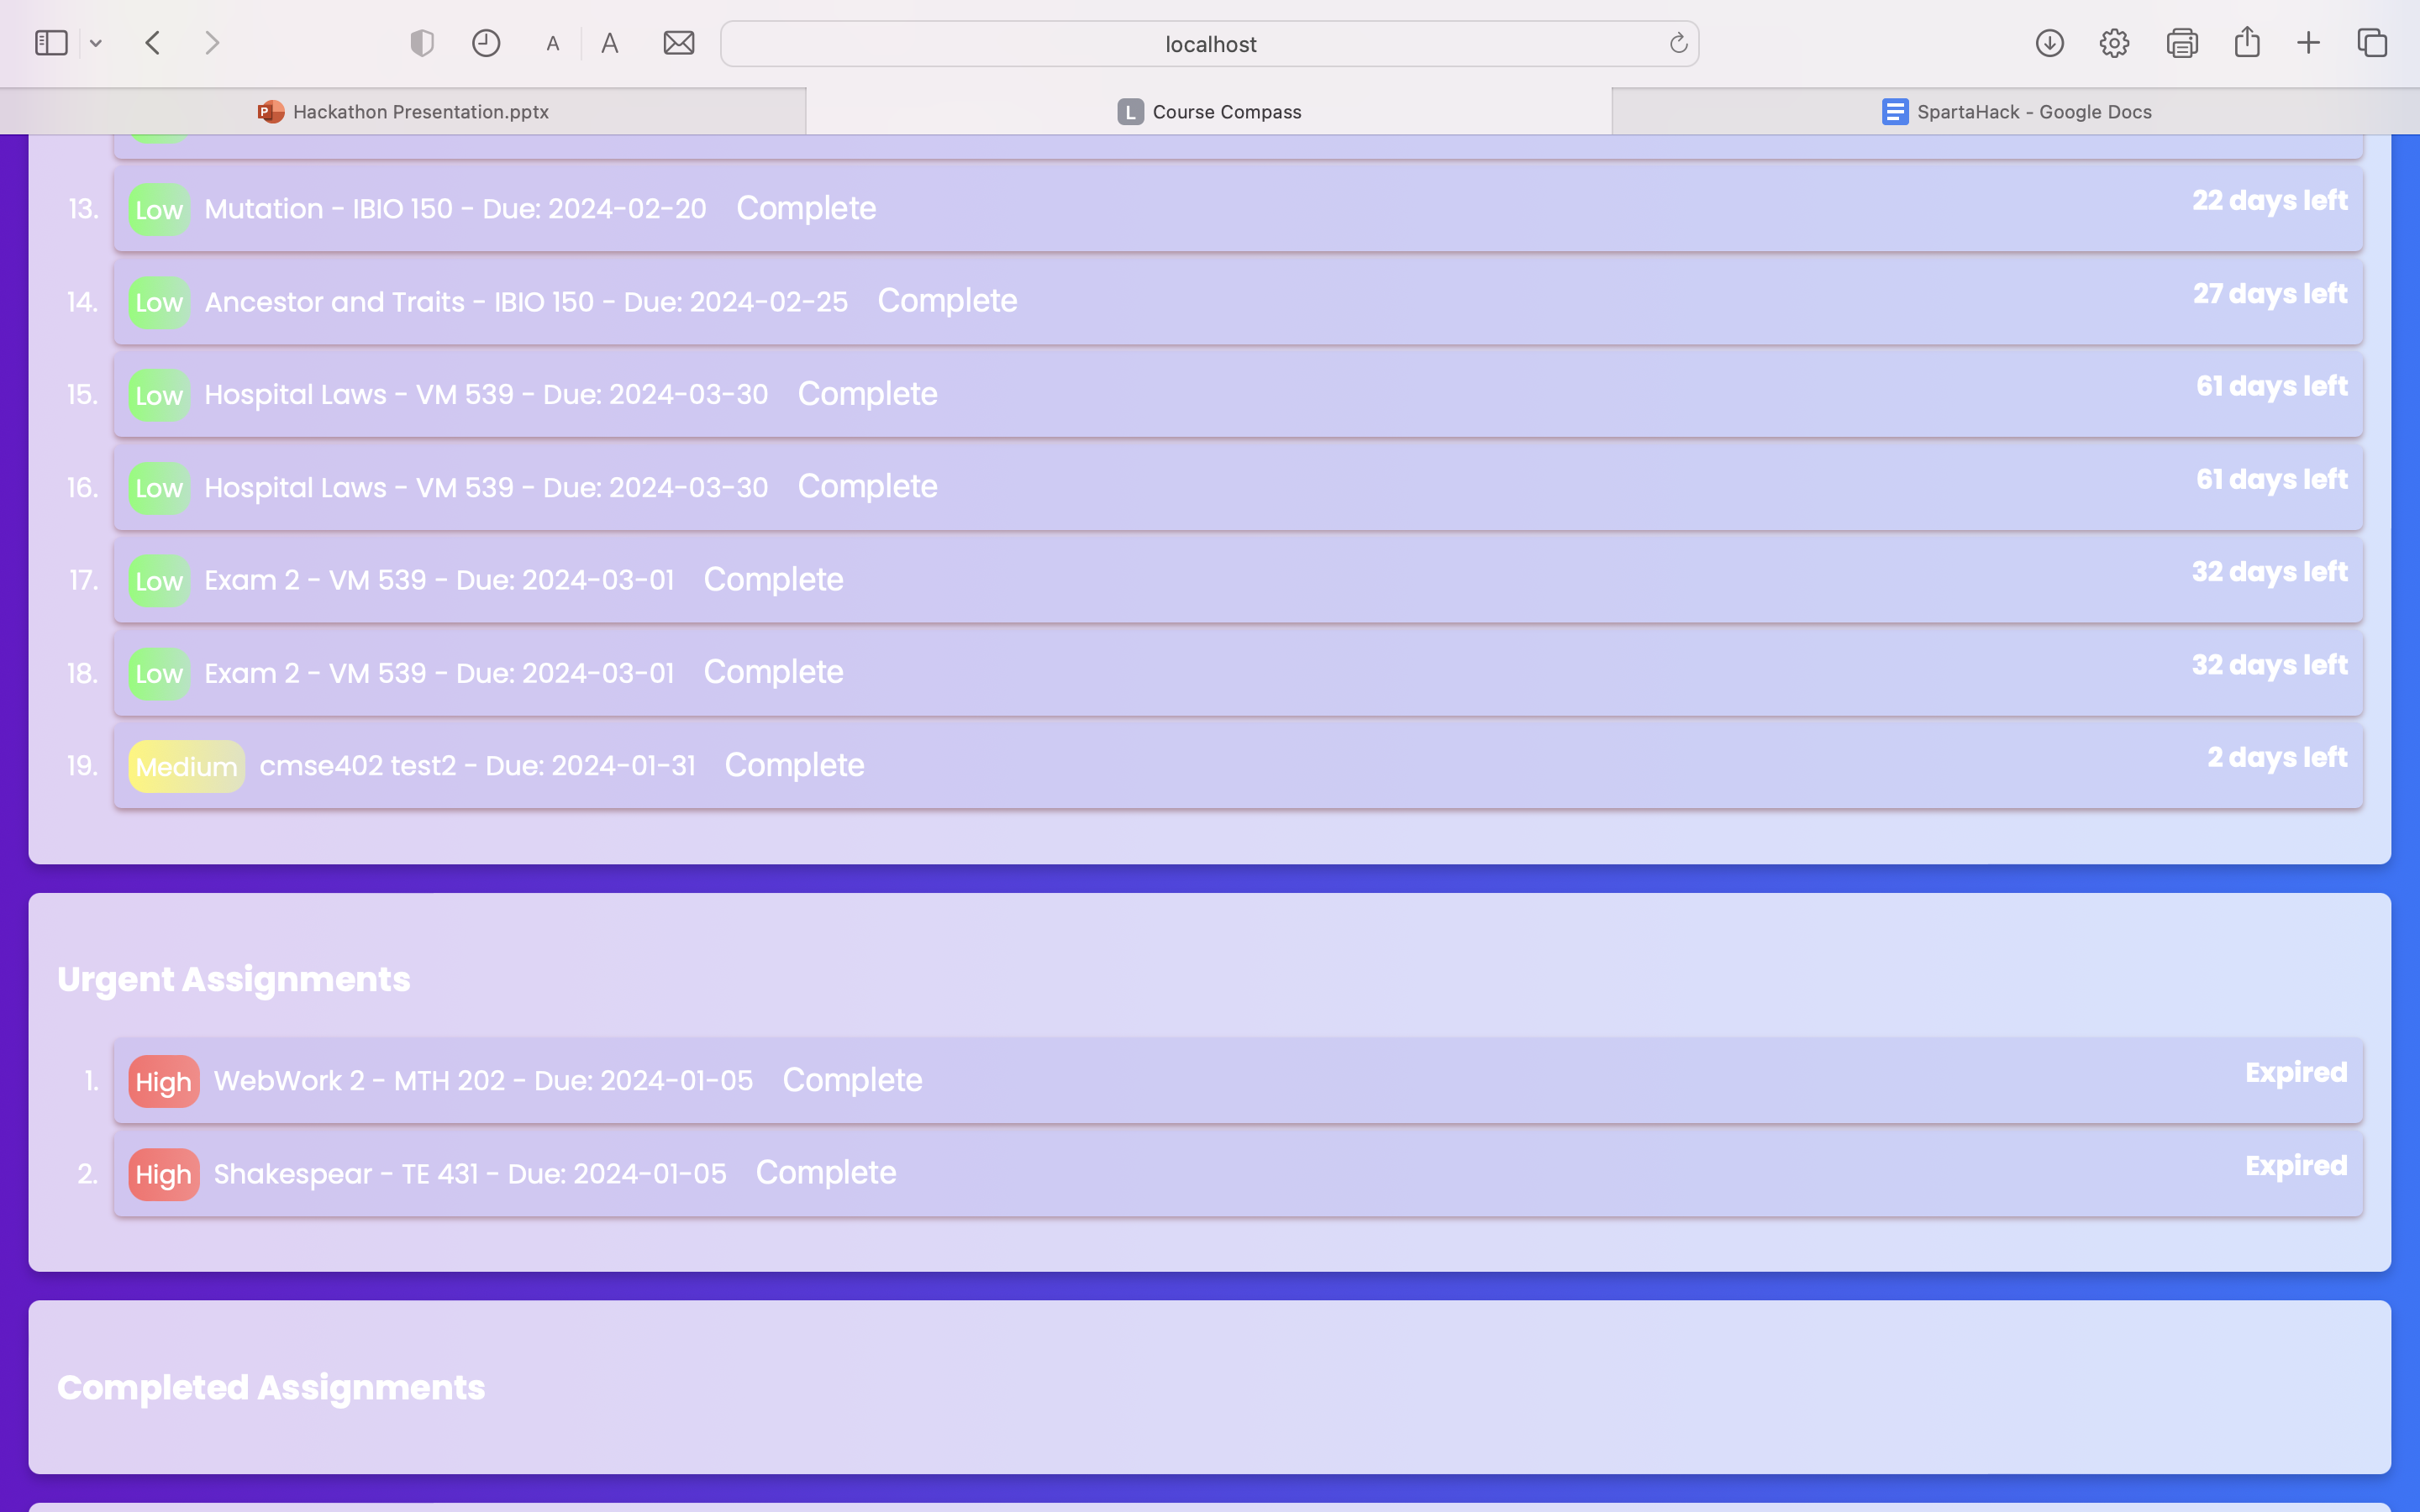Click the Medium priority badge on cmse402 test2
Image resolution: width=2420 pixels, height=1512 pixels.
pyautogui.click(x=186, y=766)
